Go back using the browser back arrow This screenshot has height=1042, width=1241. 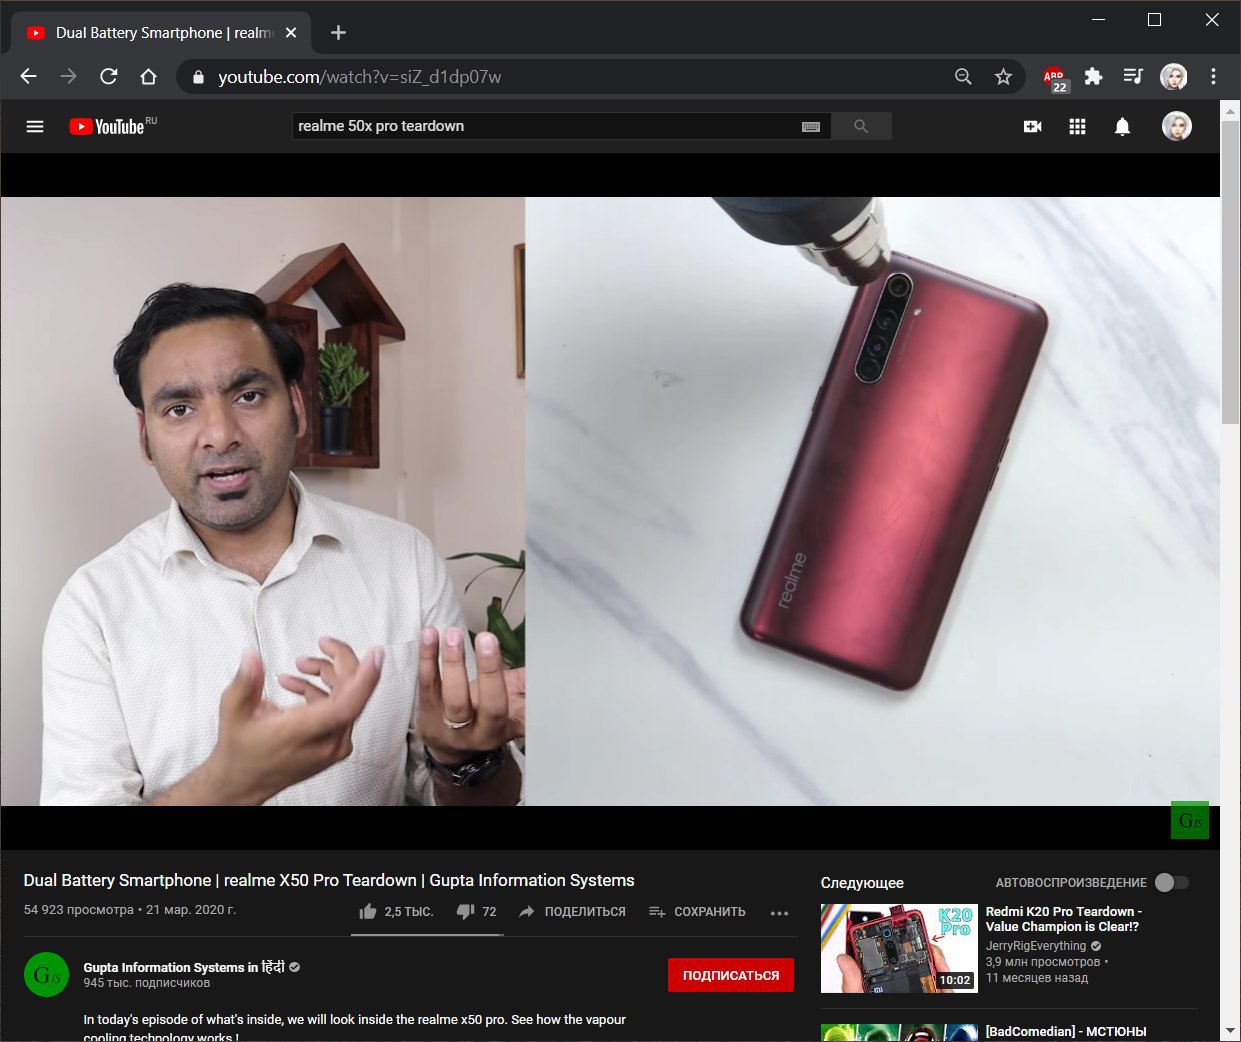[x=29, y=77]
